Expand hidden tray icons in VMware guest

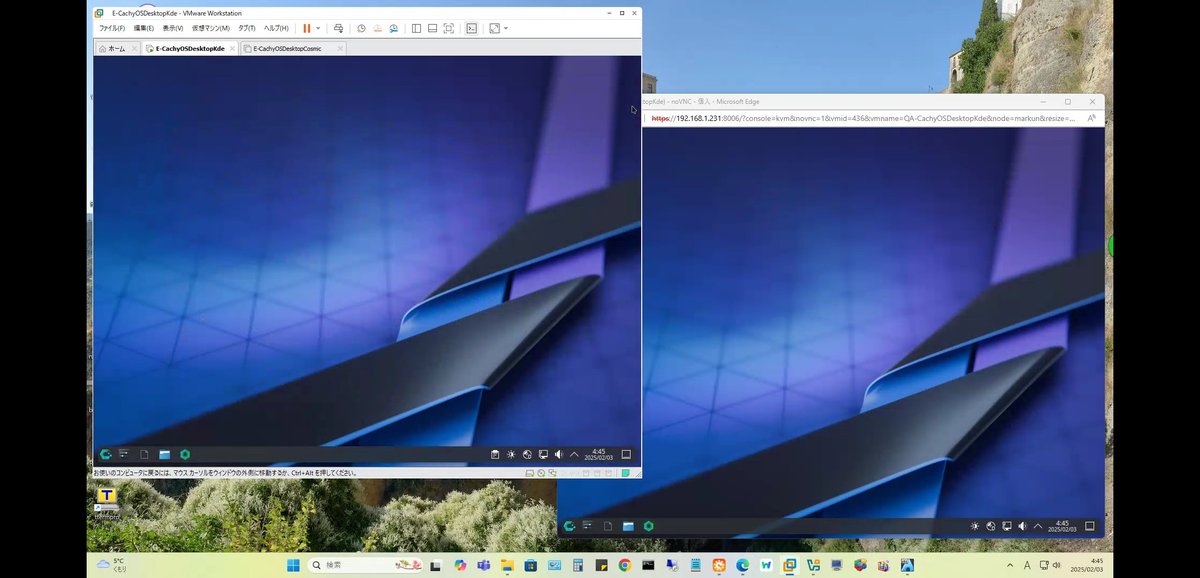point(574,454)
